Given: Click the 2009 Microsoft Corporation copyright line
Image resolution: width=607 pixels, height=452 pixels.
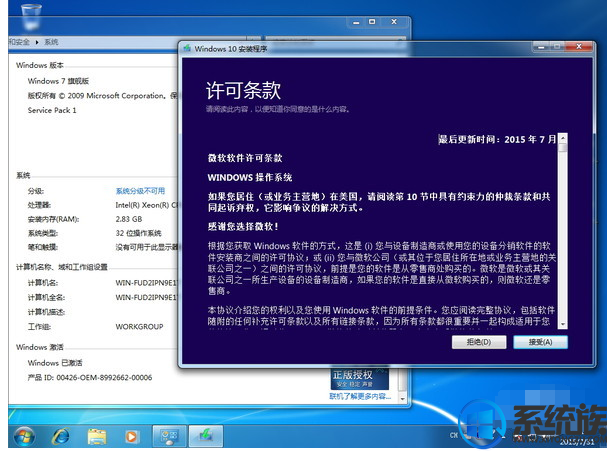Looking at the screenshot, I should point(102,96).
